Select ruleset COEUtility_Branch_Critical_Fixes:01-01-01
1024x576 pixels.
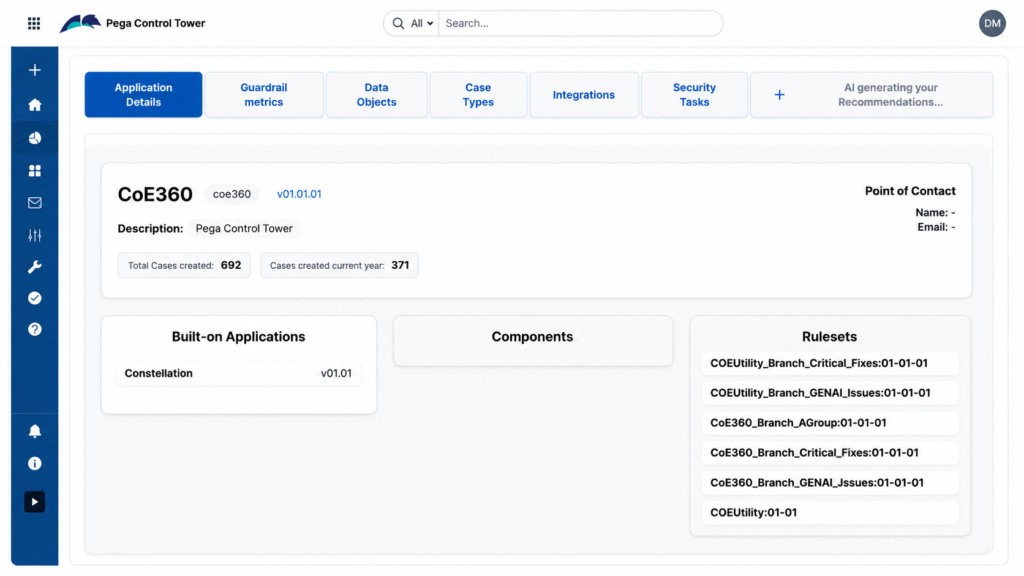830,363
